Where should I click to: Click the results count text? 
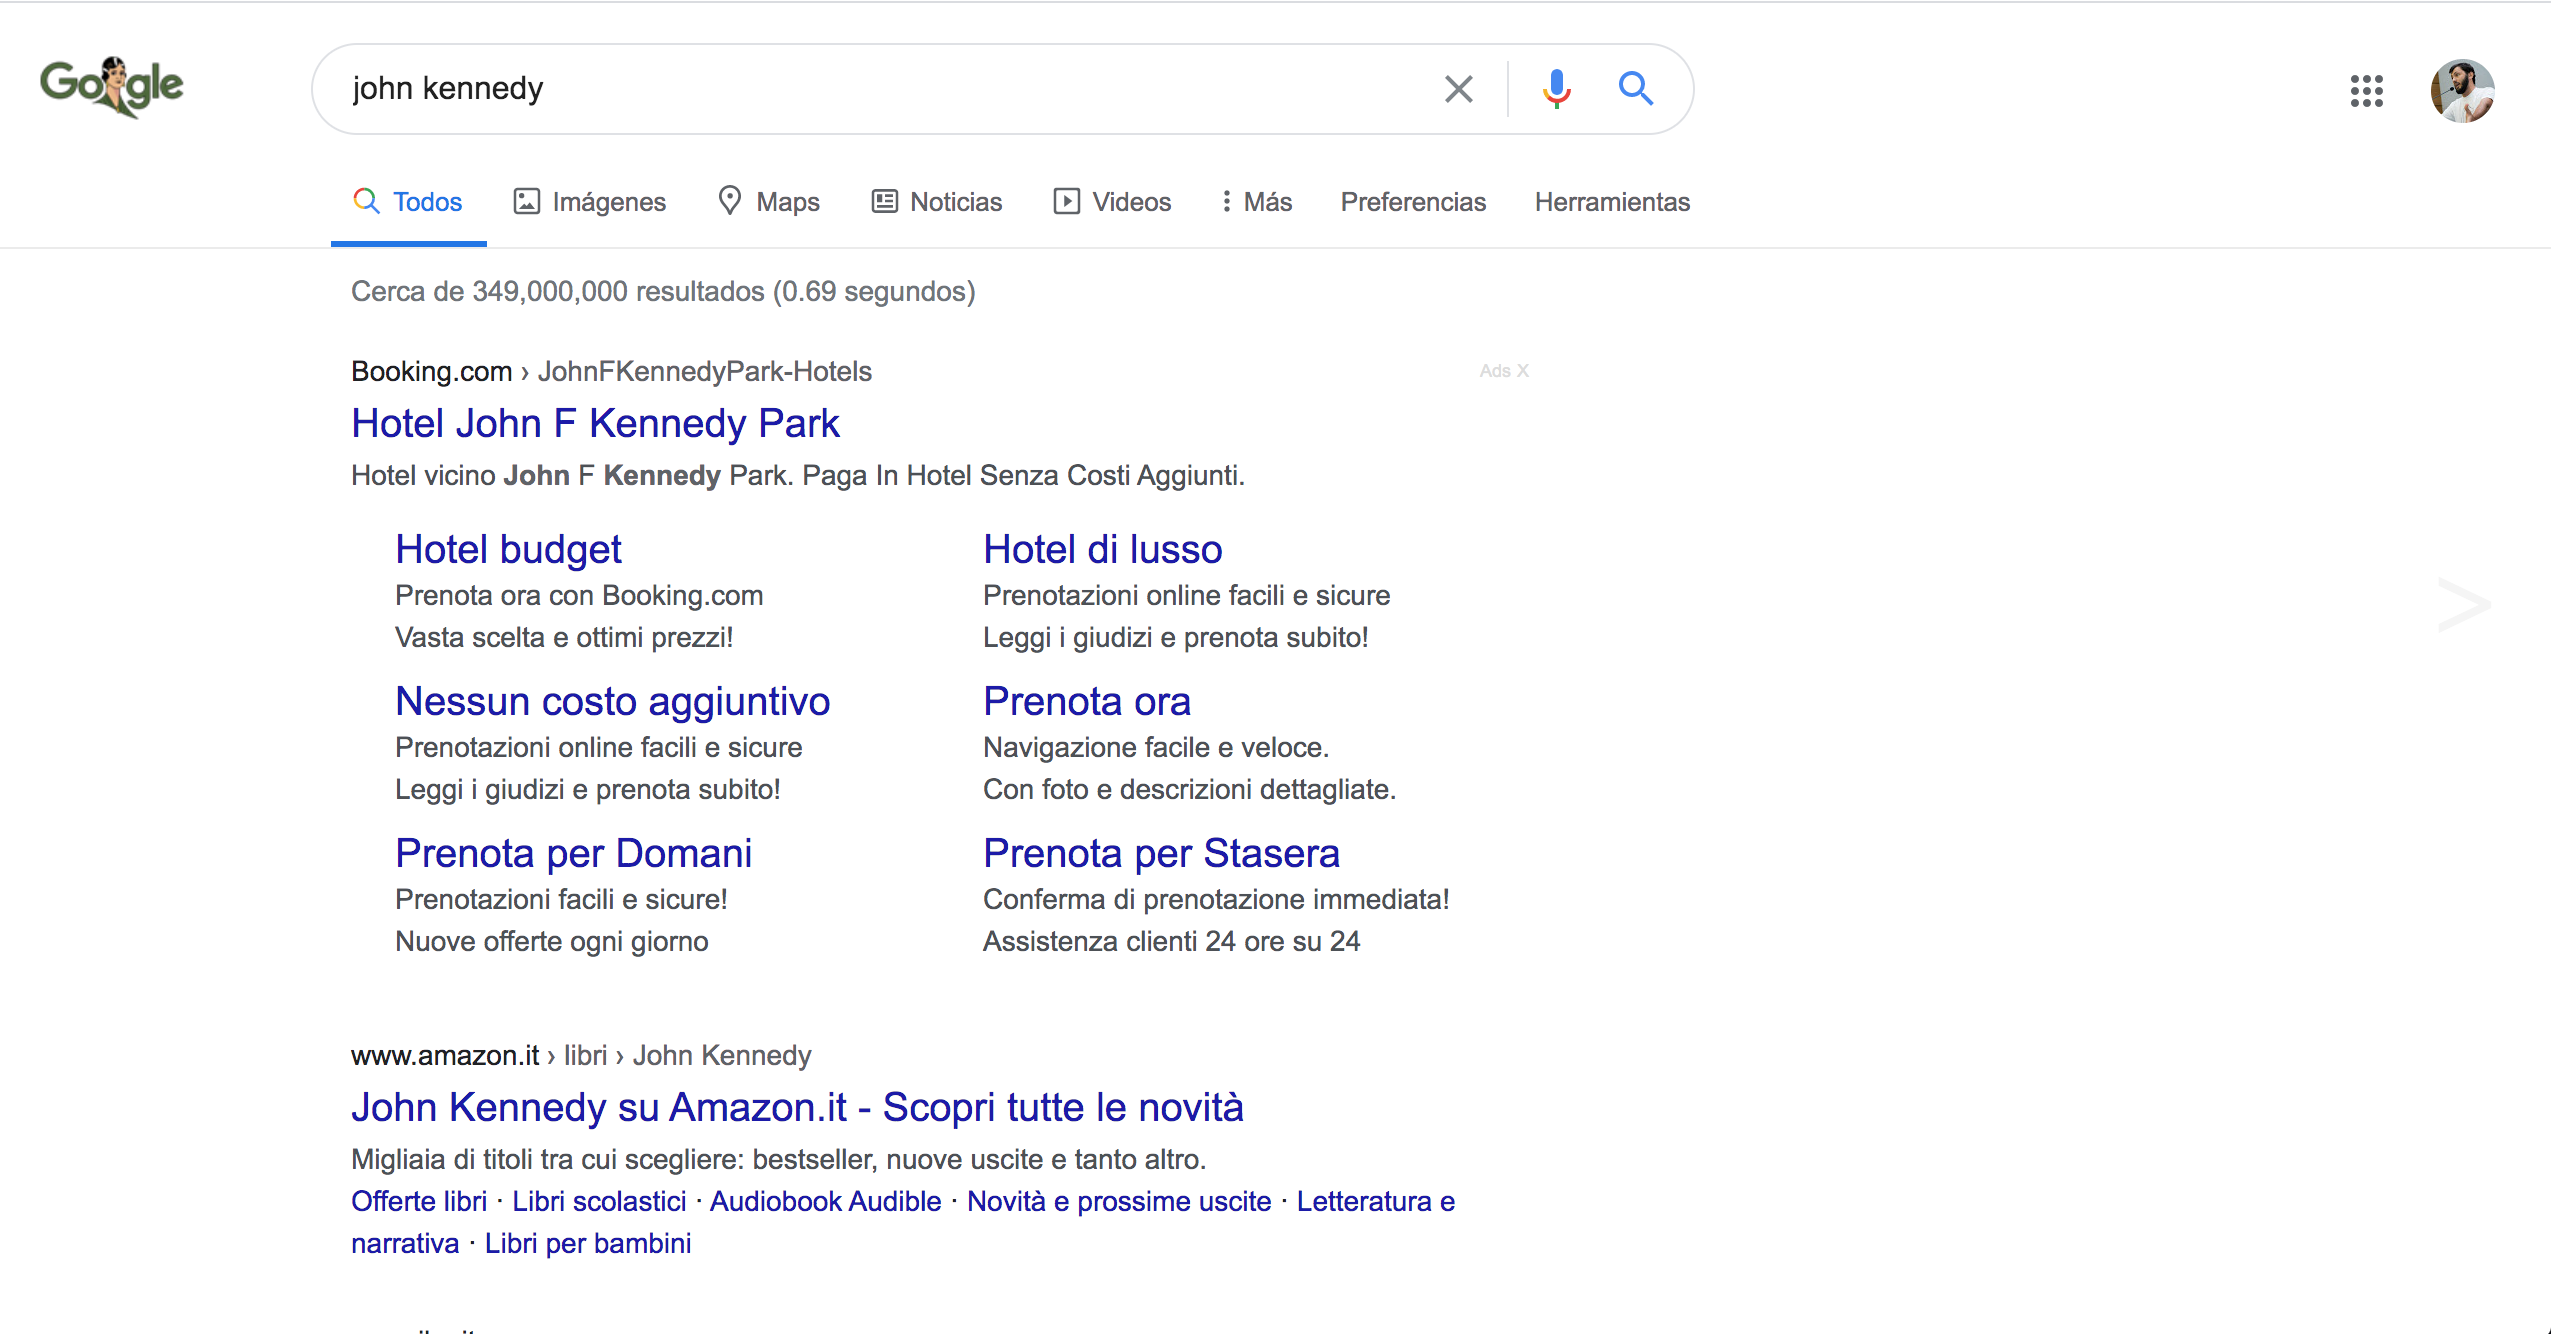pyautogui.click(x=663, y=291)
